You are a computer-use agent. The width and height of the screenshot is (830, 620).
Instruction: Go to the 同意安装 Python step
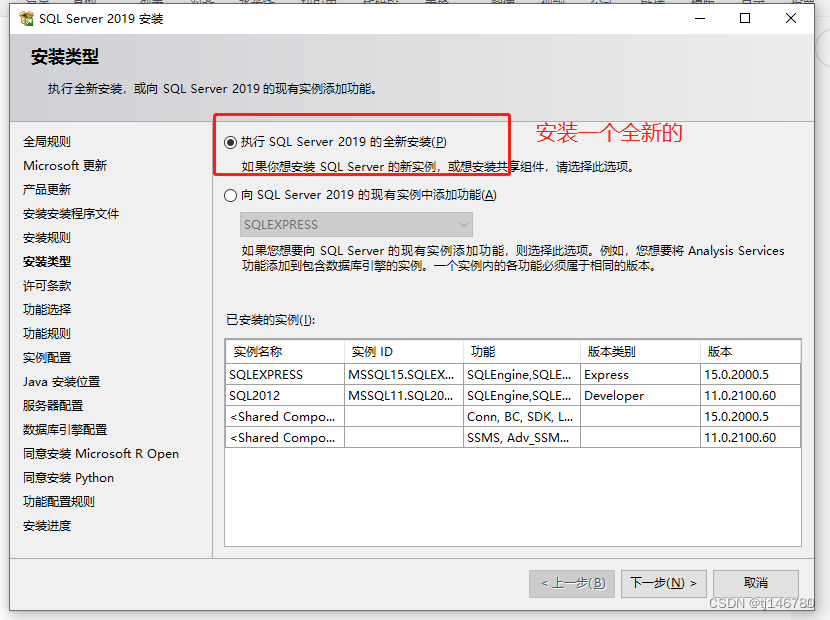tap(68, 478)
